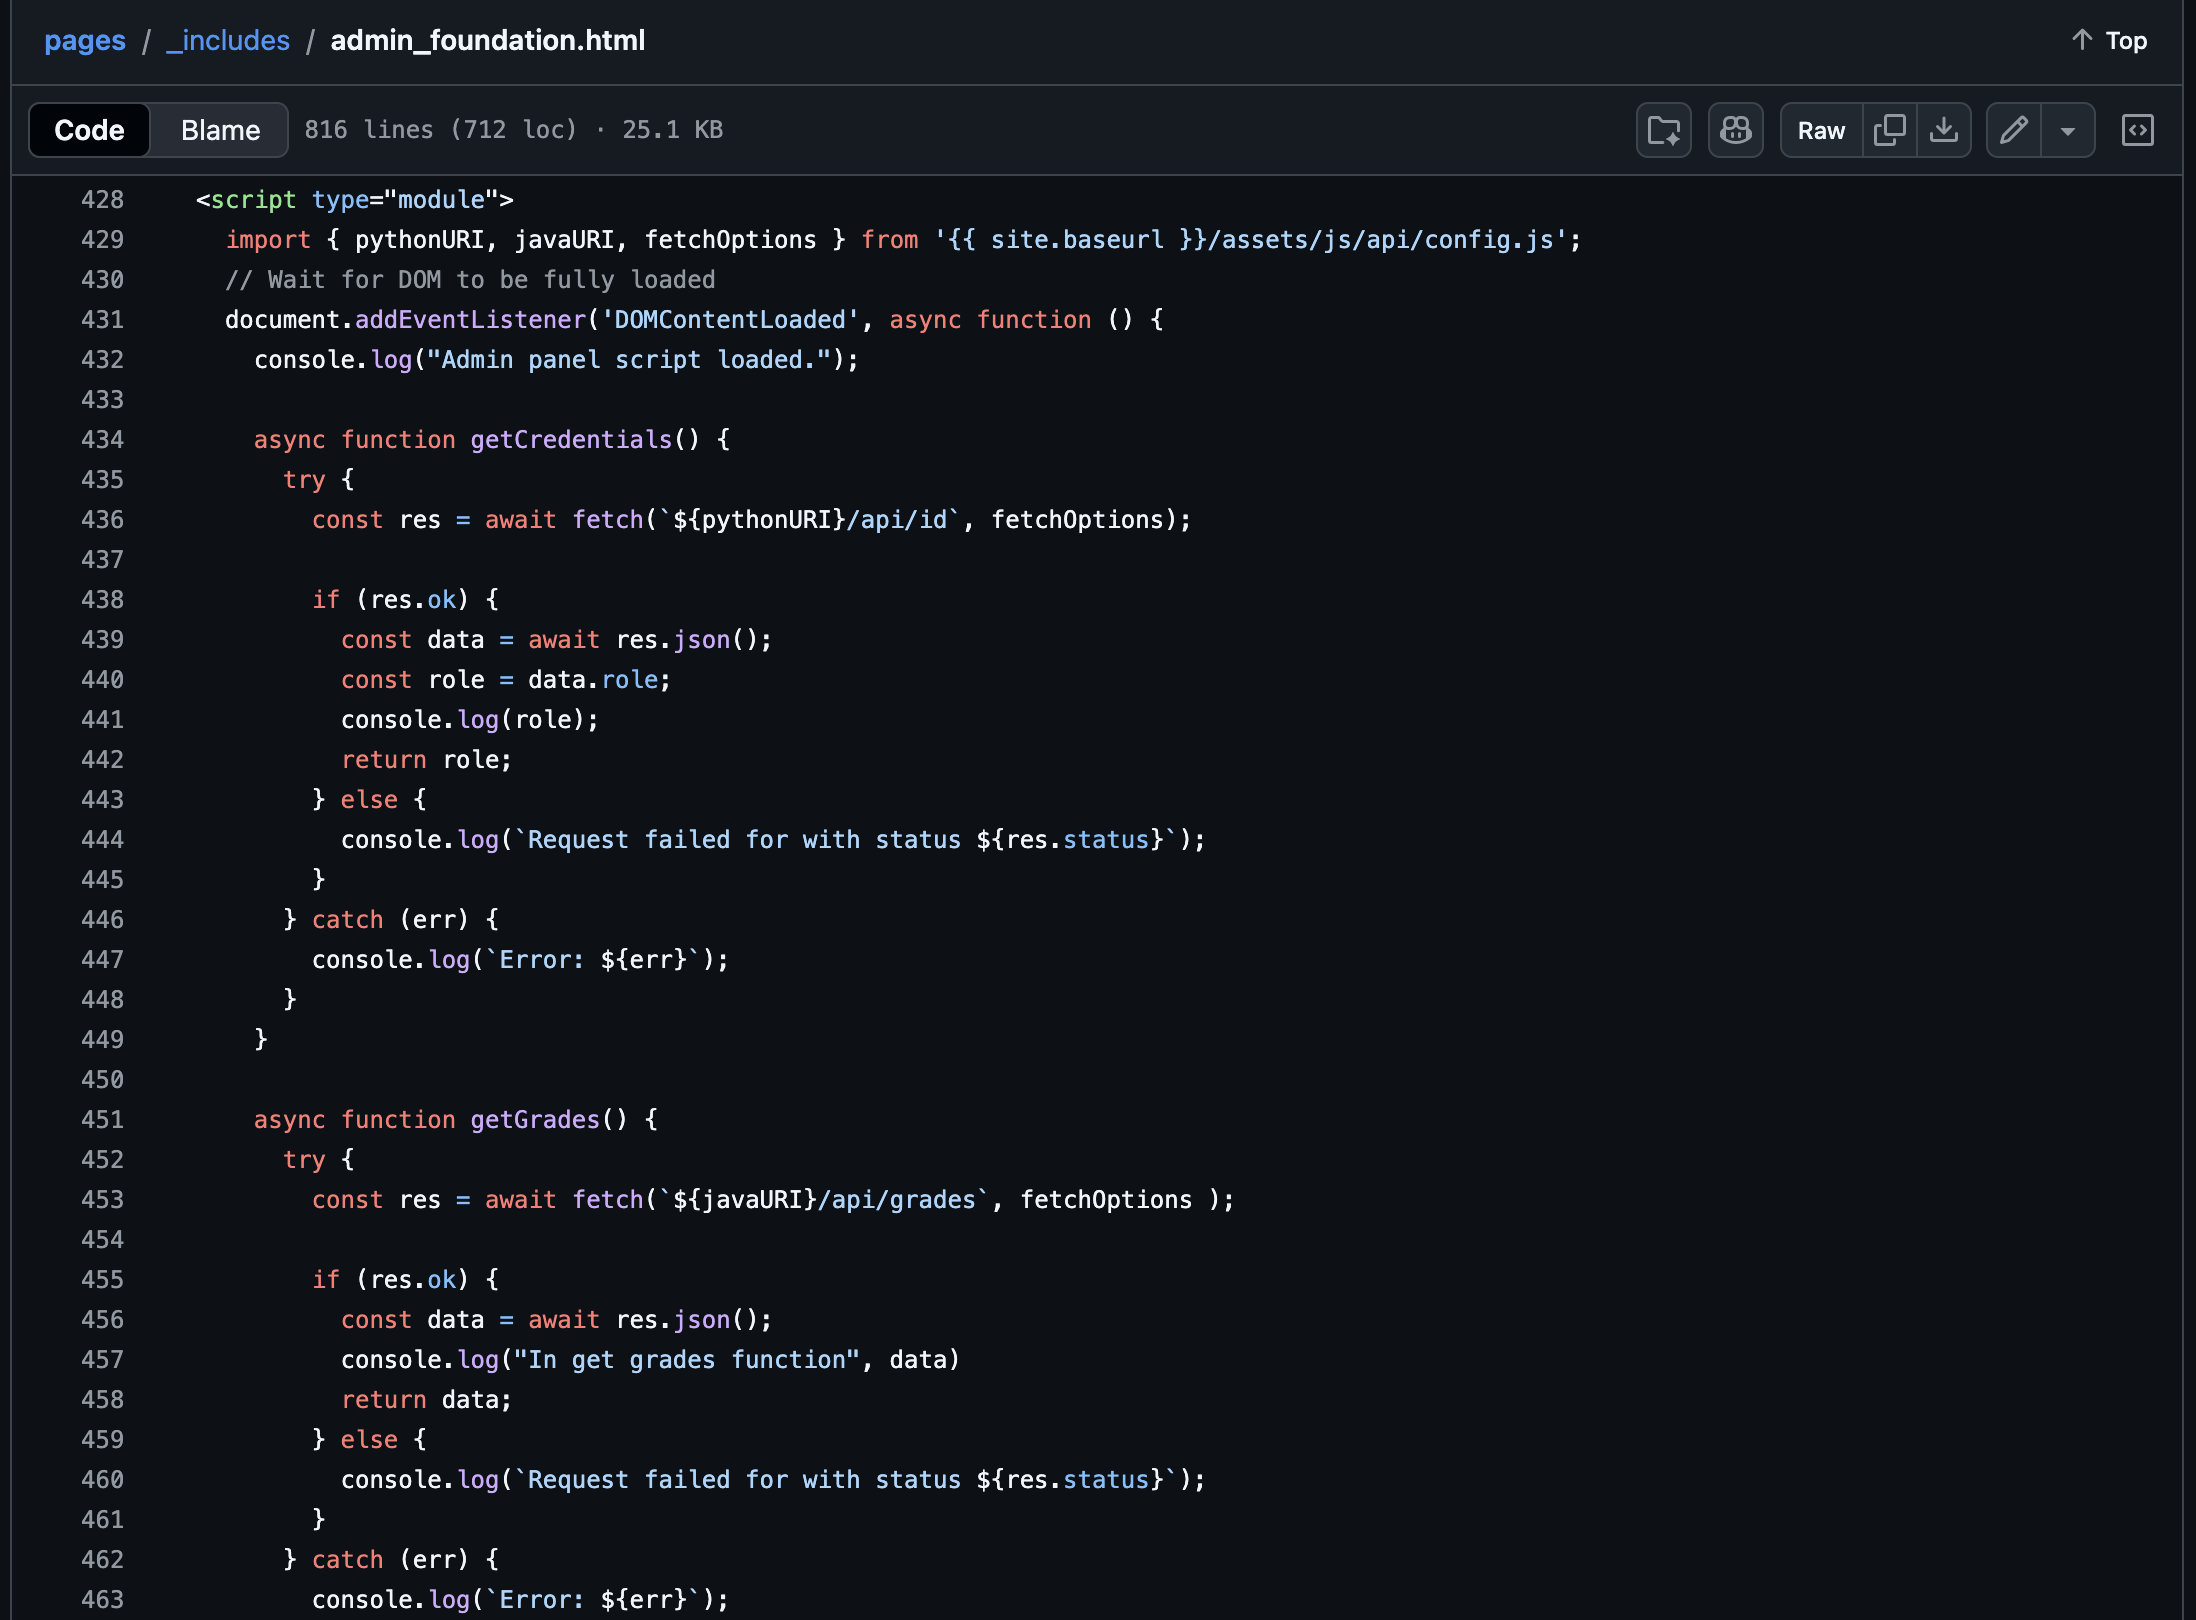Open the Copilot chat icon
This screenshot has height=1620, width=2196.
(x=1735, y=130)
